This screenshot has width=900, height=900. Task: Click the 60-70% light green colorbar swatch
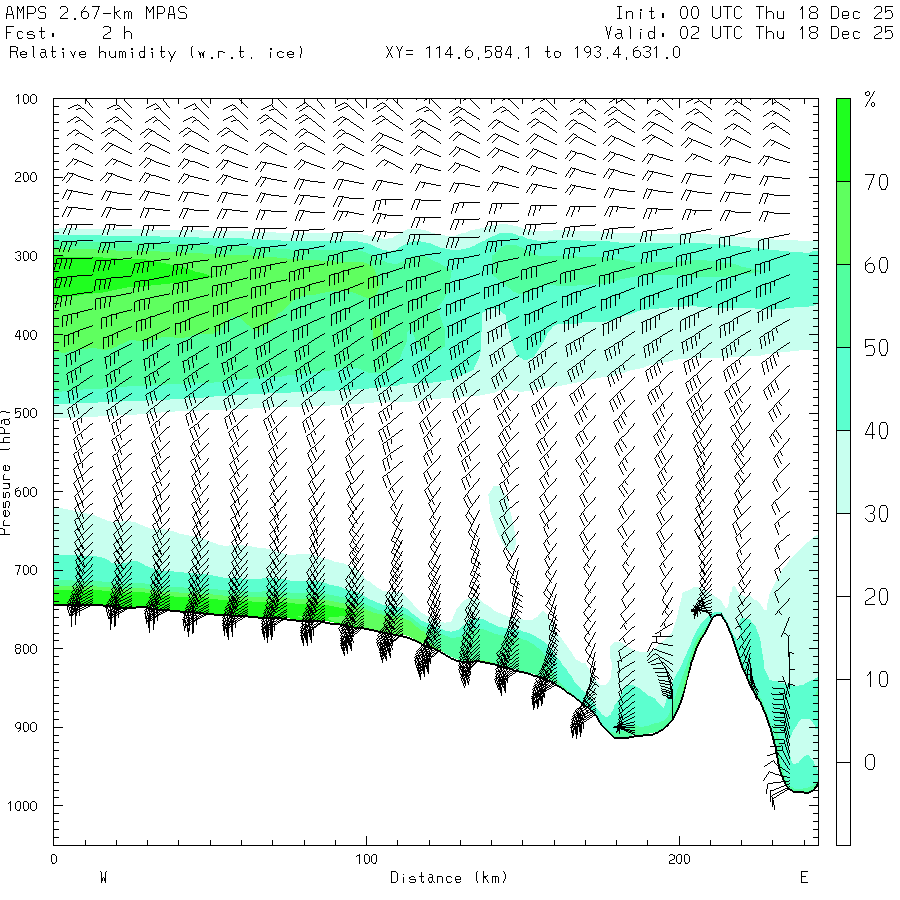[843, 223]
